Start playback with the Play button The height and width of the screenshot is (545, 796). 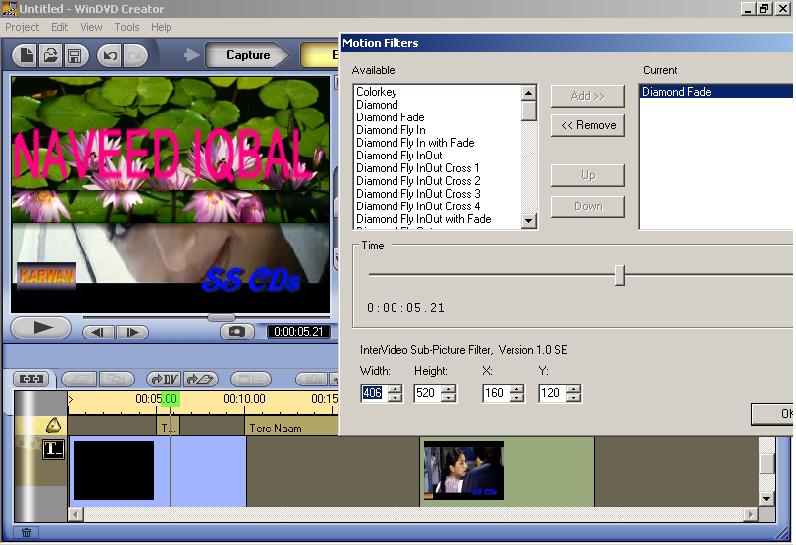pyautogui.click(x=41, y=328)
